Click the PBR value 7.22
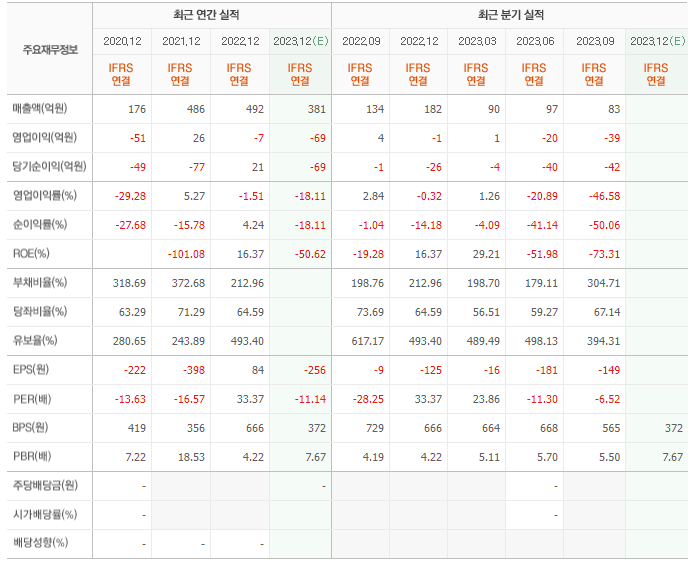The image size is (698, 562). pos(135,457)
